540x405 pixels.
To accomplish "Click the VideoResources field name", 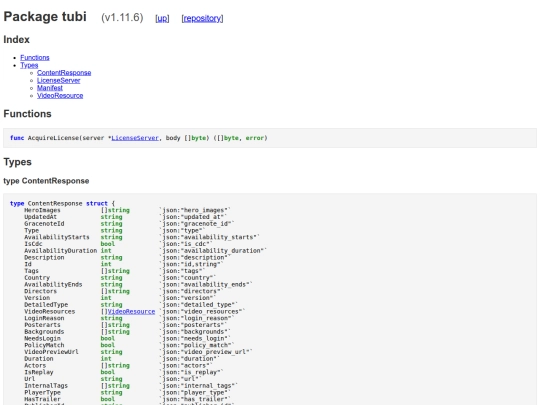I will click(x=50, y=311).
